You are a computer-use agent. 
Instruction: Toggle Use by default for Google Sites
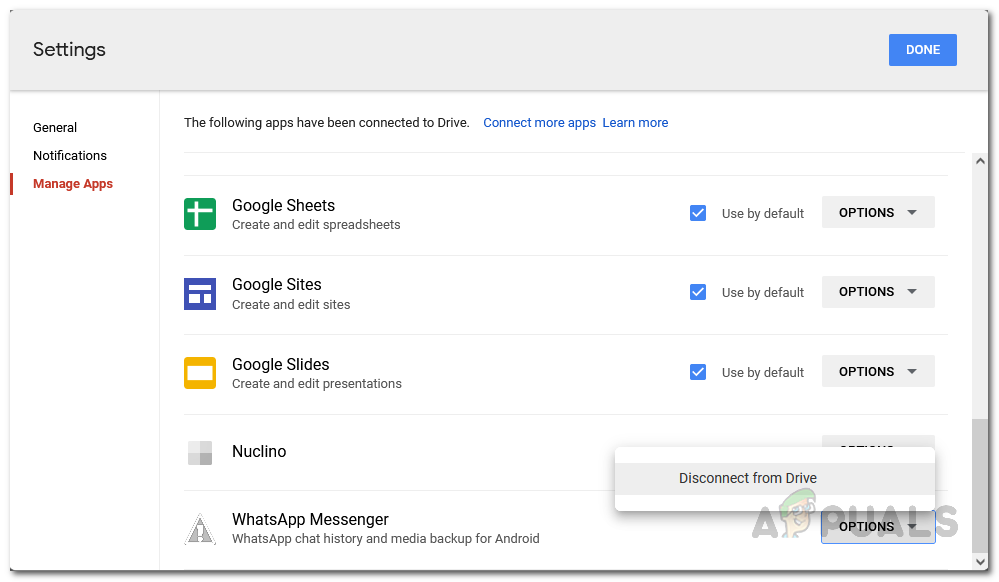point(698,292)
